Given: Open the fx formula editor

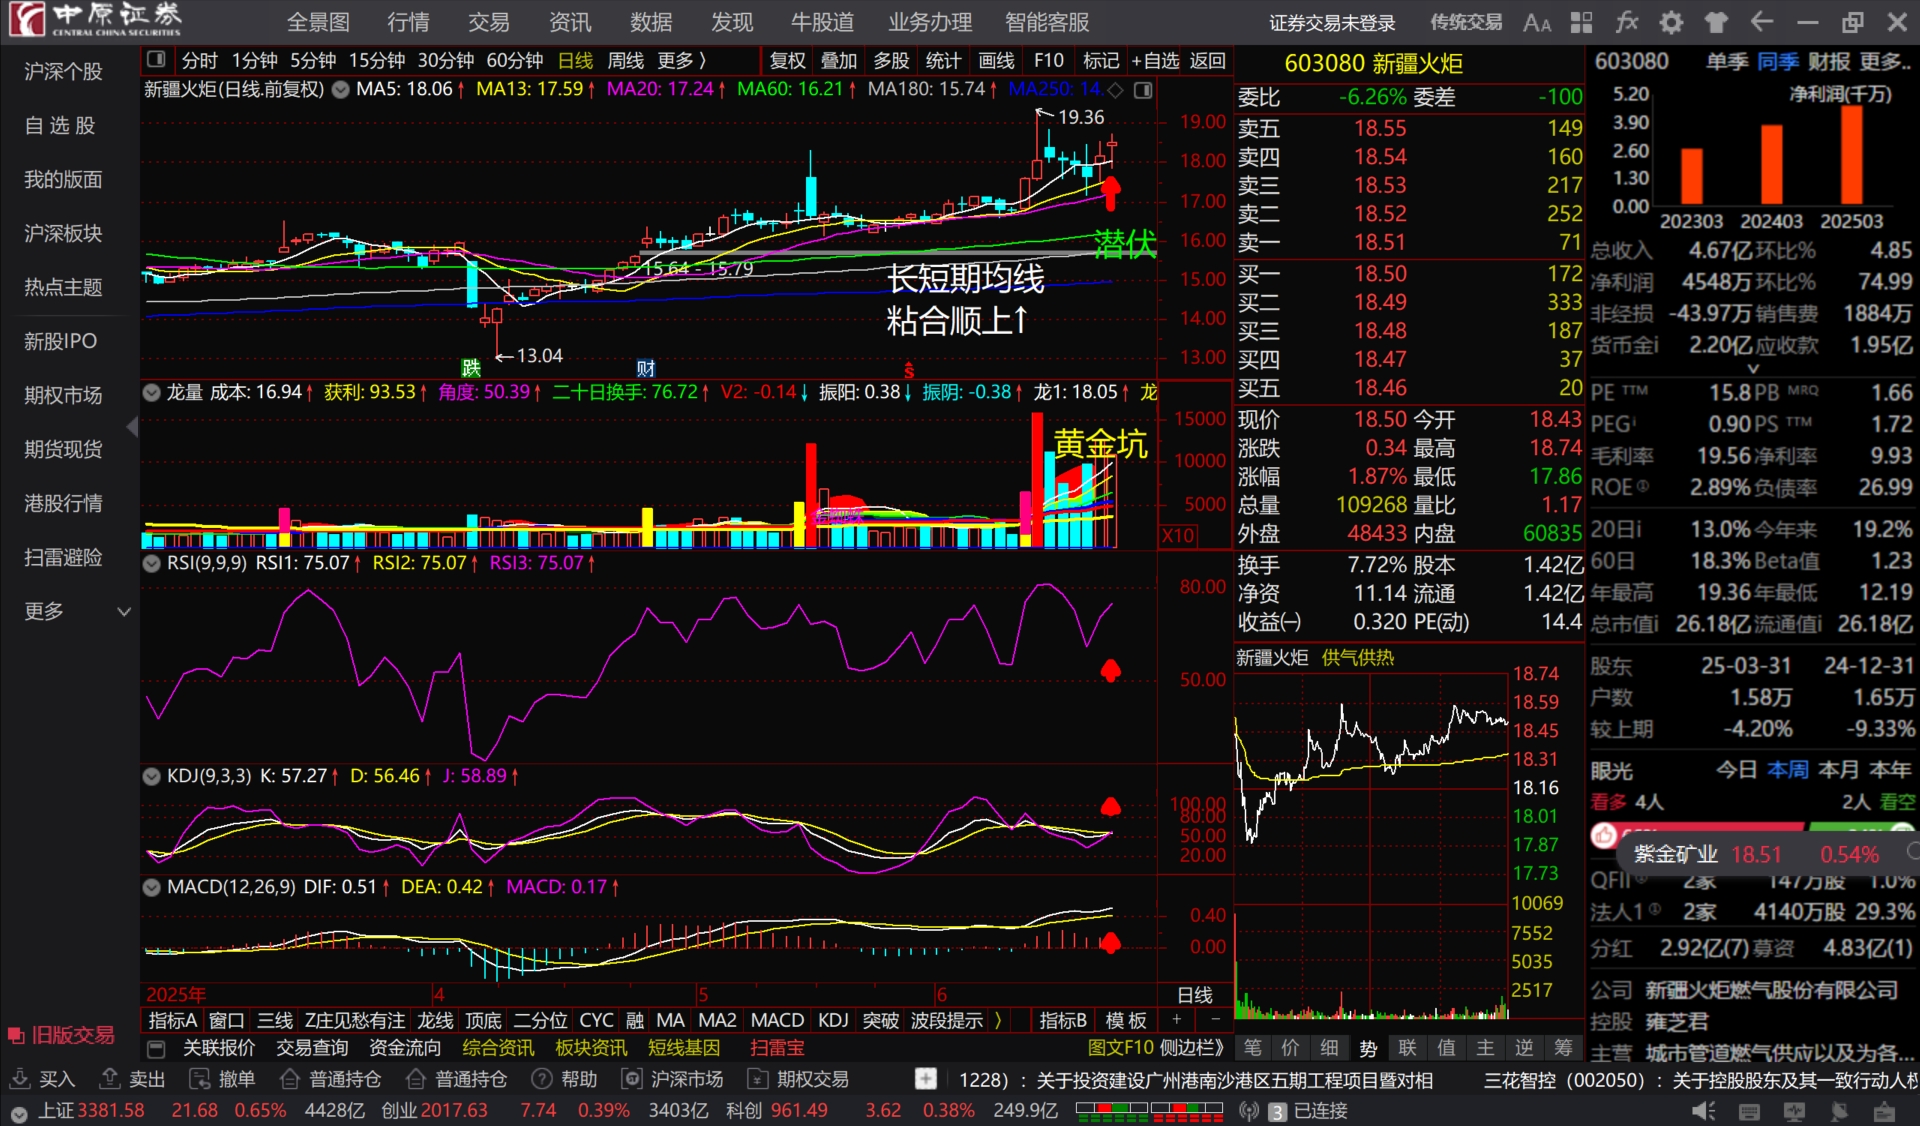Looking at the screenshot, I should tap(1626, 22).
